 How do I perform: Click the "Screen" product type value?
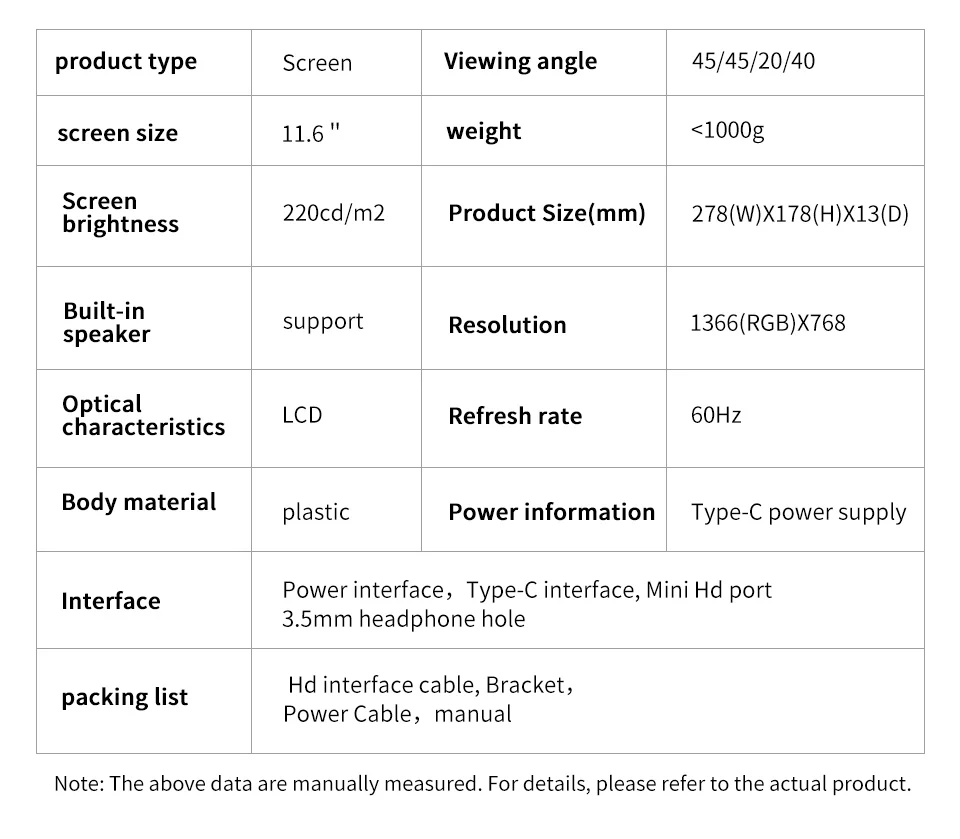click(x=317, y=63)
